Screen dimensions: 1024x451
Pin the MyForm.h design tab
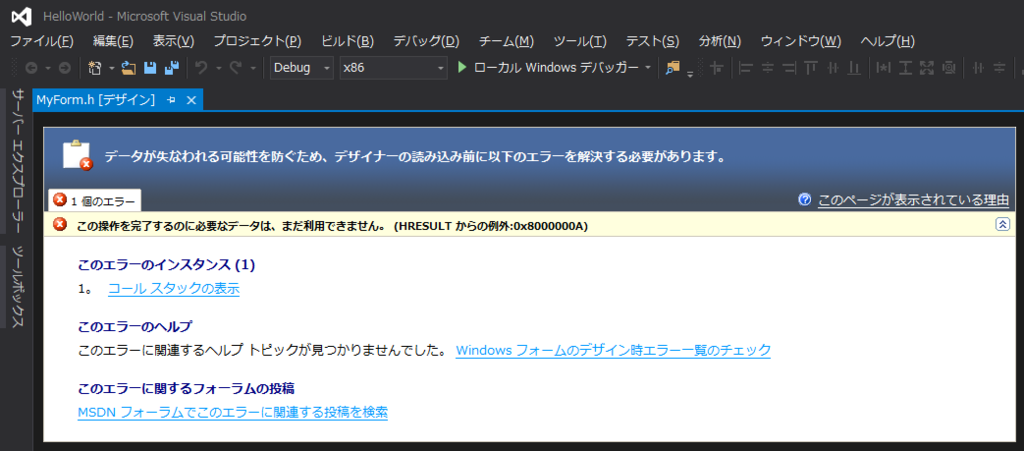coord(172,100)
